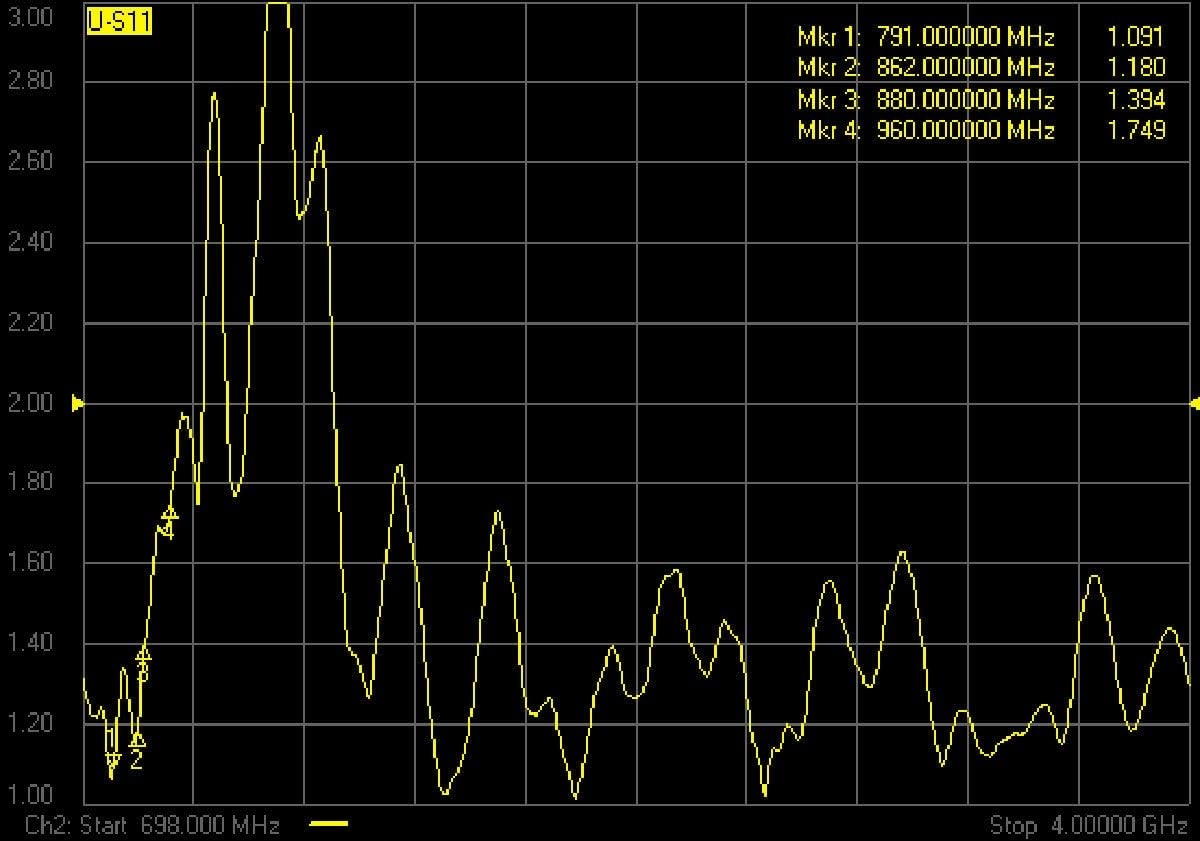Click the Mkr 3 880 MHz readout
The height and width of the screenshot is (841, 1200).
point(925,100)
